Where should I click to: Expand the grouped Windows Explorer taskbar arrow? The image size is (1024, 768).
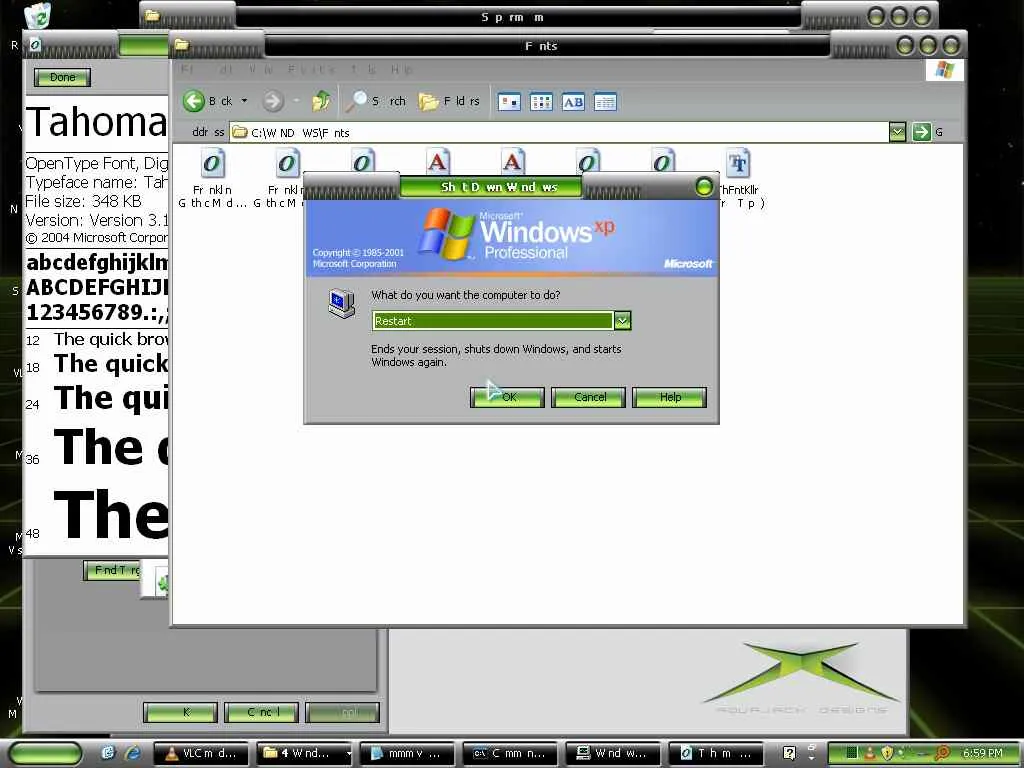[349, 754]
